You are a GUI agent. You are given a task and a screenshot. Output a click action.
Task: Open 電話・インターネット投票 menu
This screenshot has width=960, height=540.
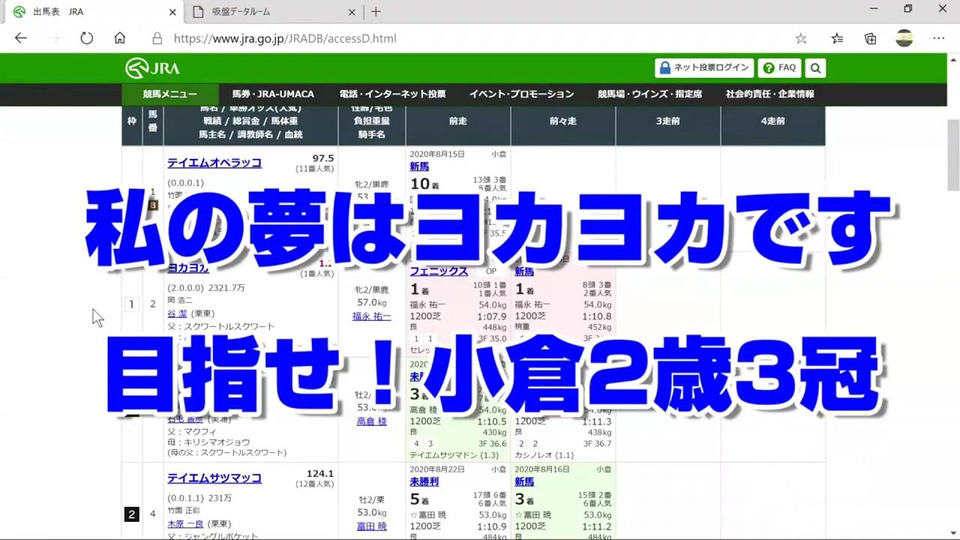click(x=392, y=94)
